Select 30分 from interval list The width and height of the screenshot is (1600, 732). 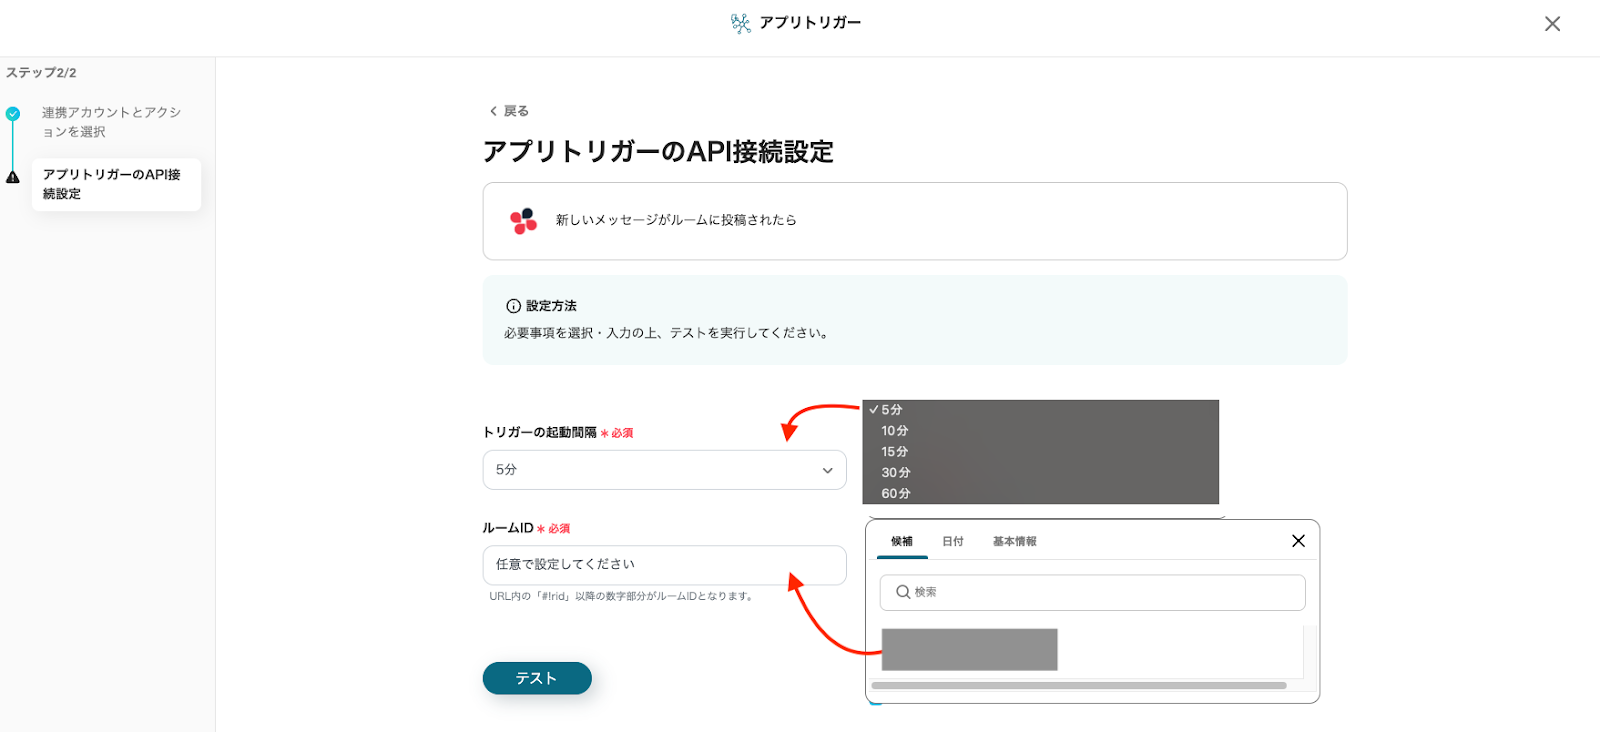(895, 473)
